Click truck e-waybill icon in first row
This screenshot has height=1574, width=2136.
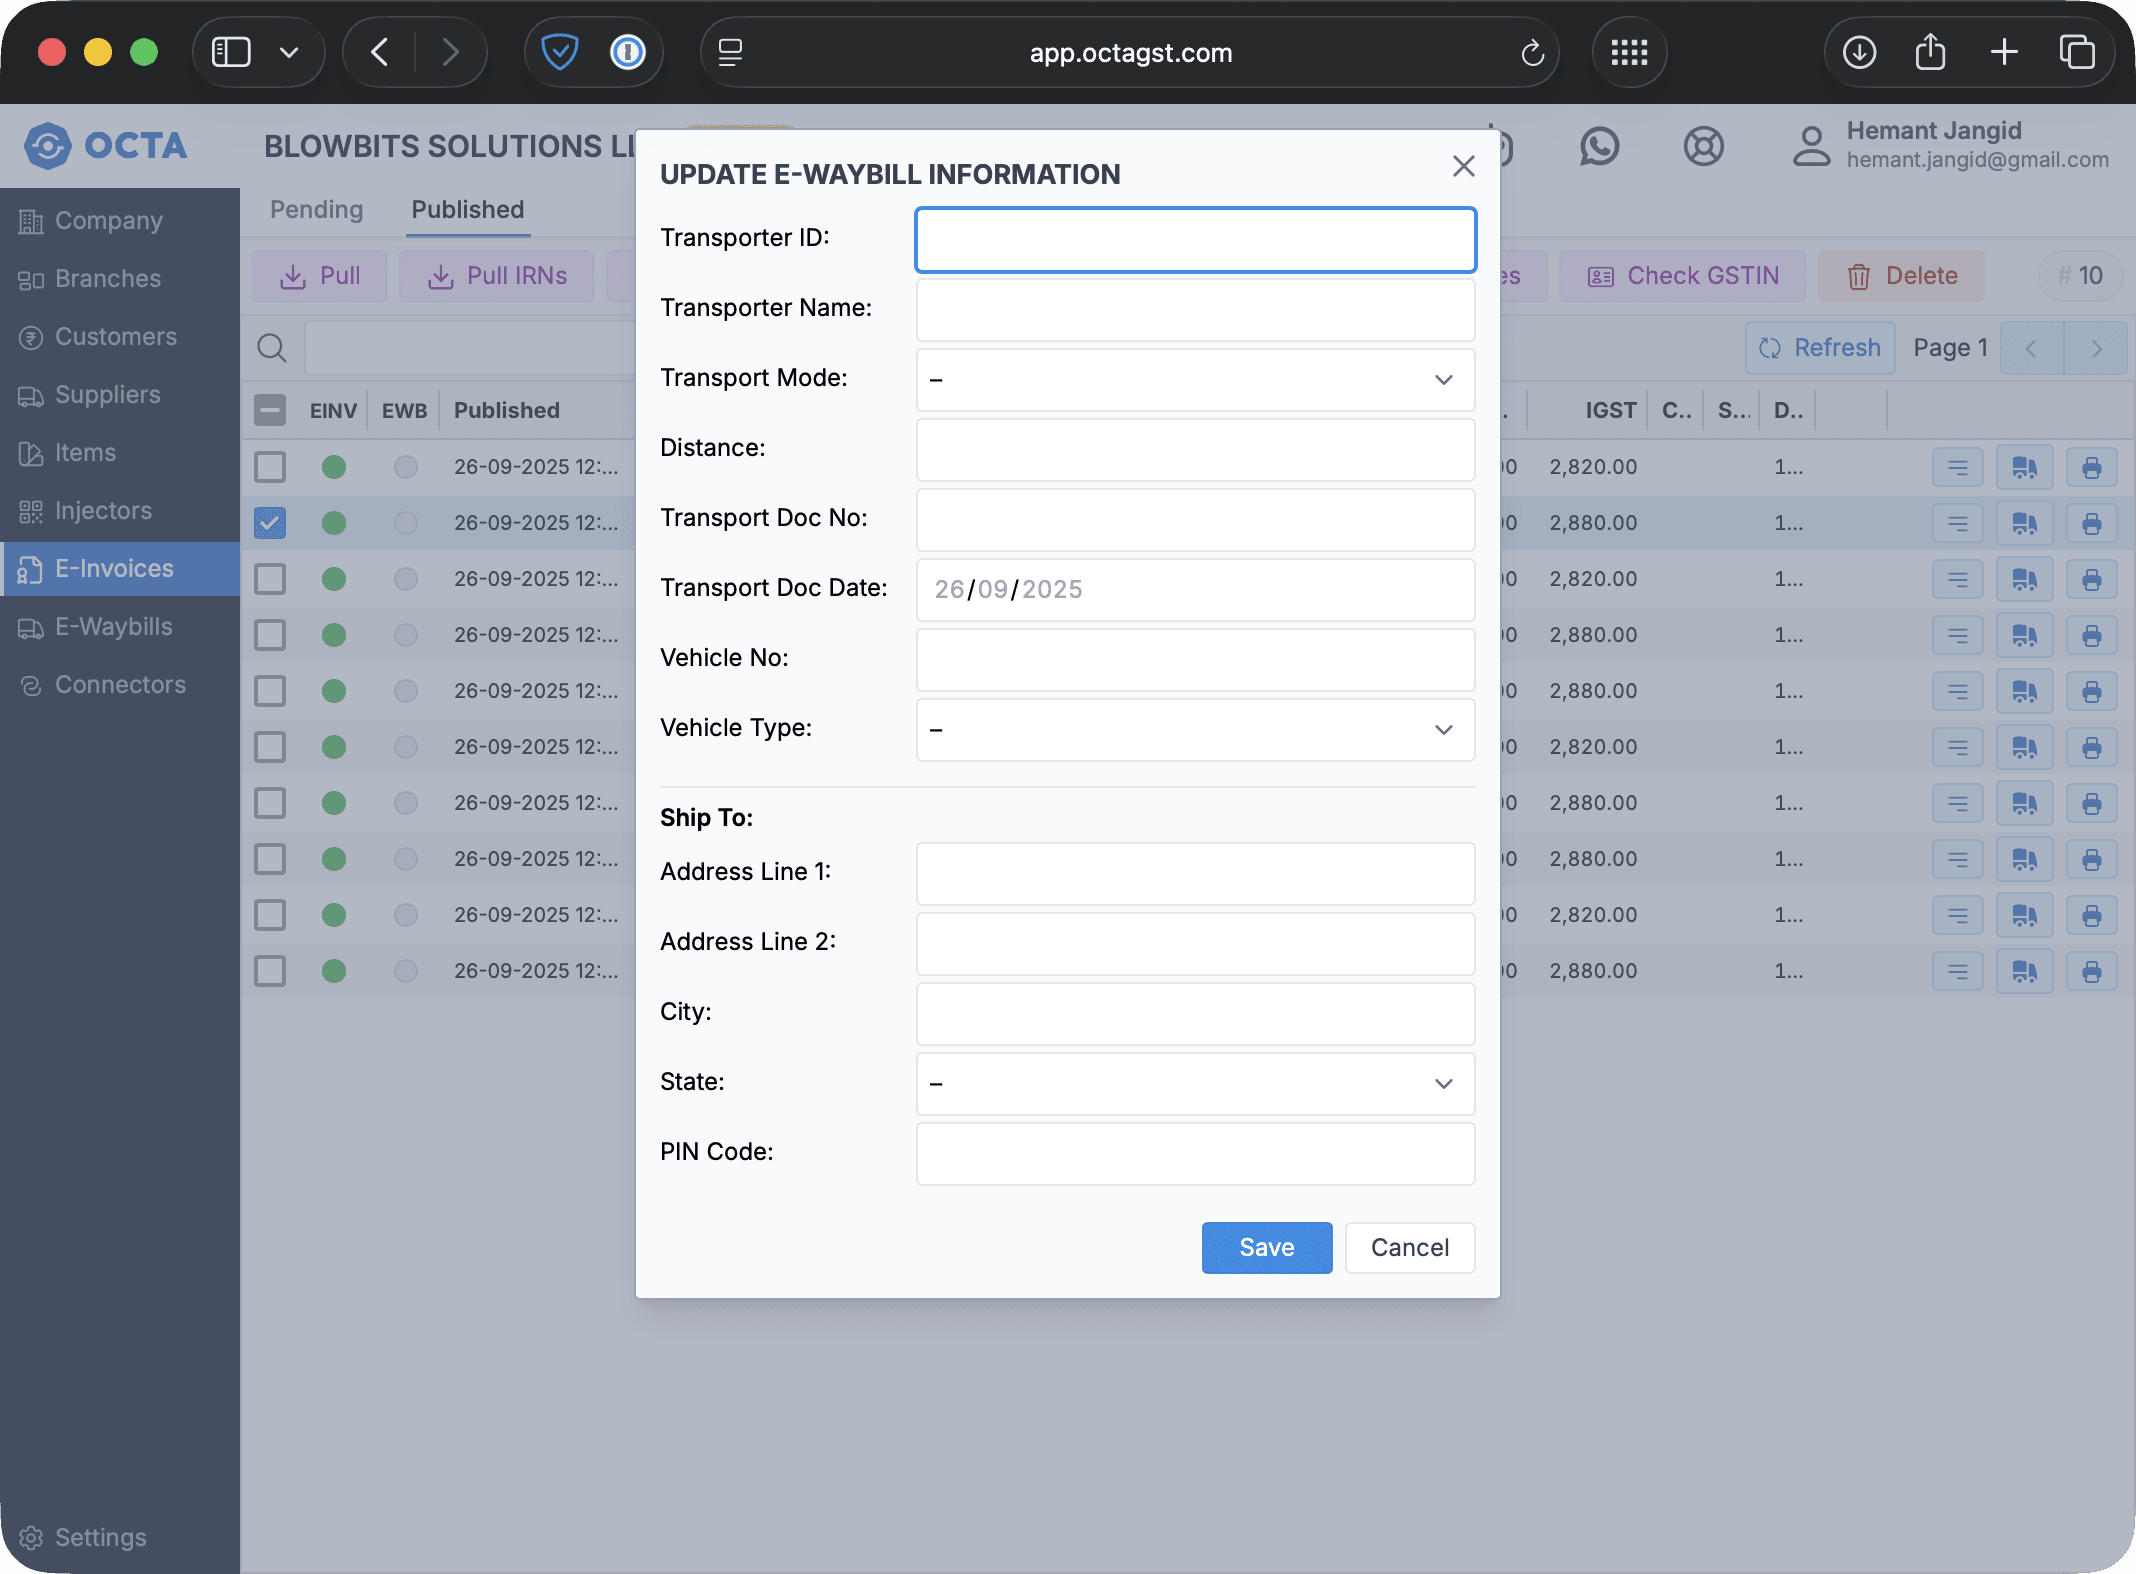2024,467
